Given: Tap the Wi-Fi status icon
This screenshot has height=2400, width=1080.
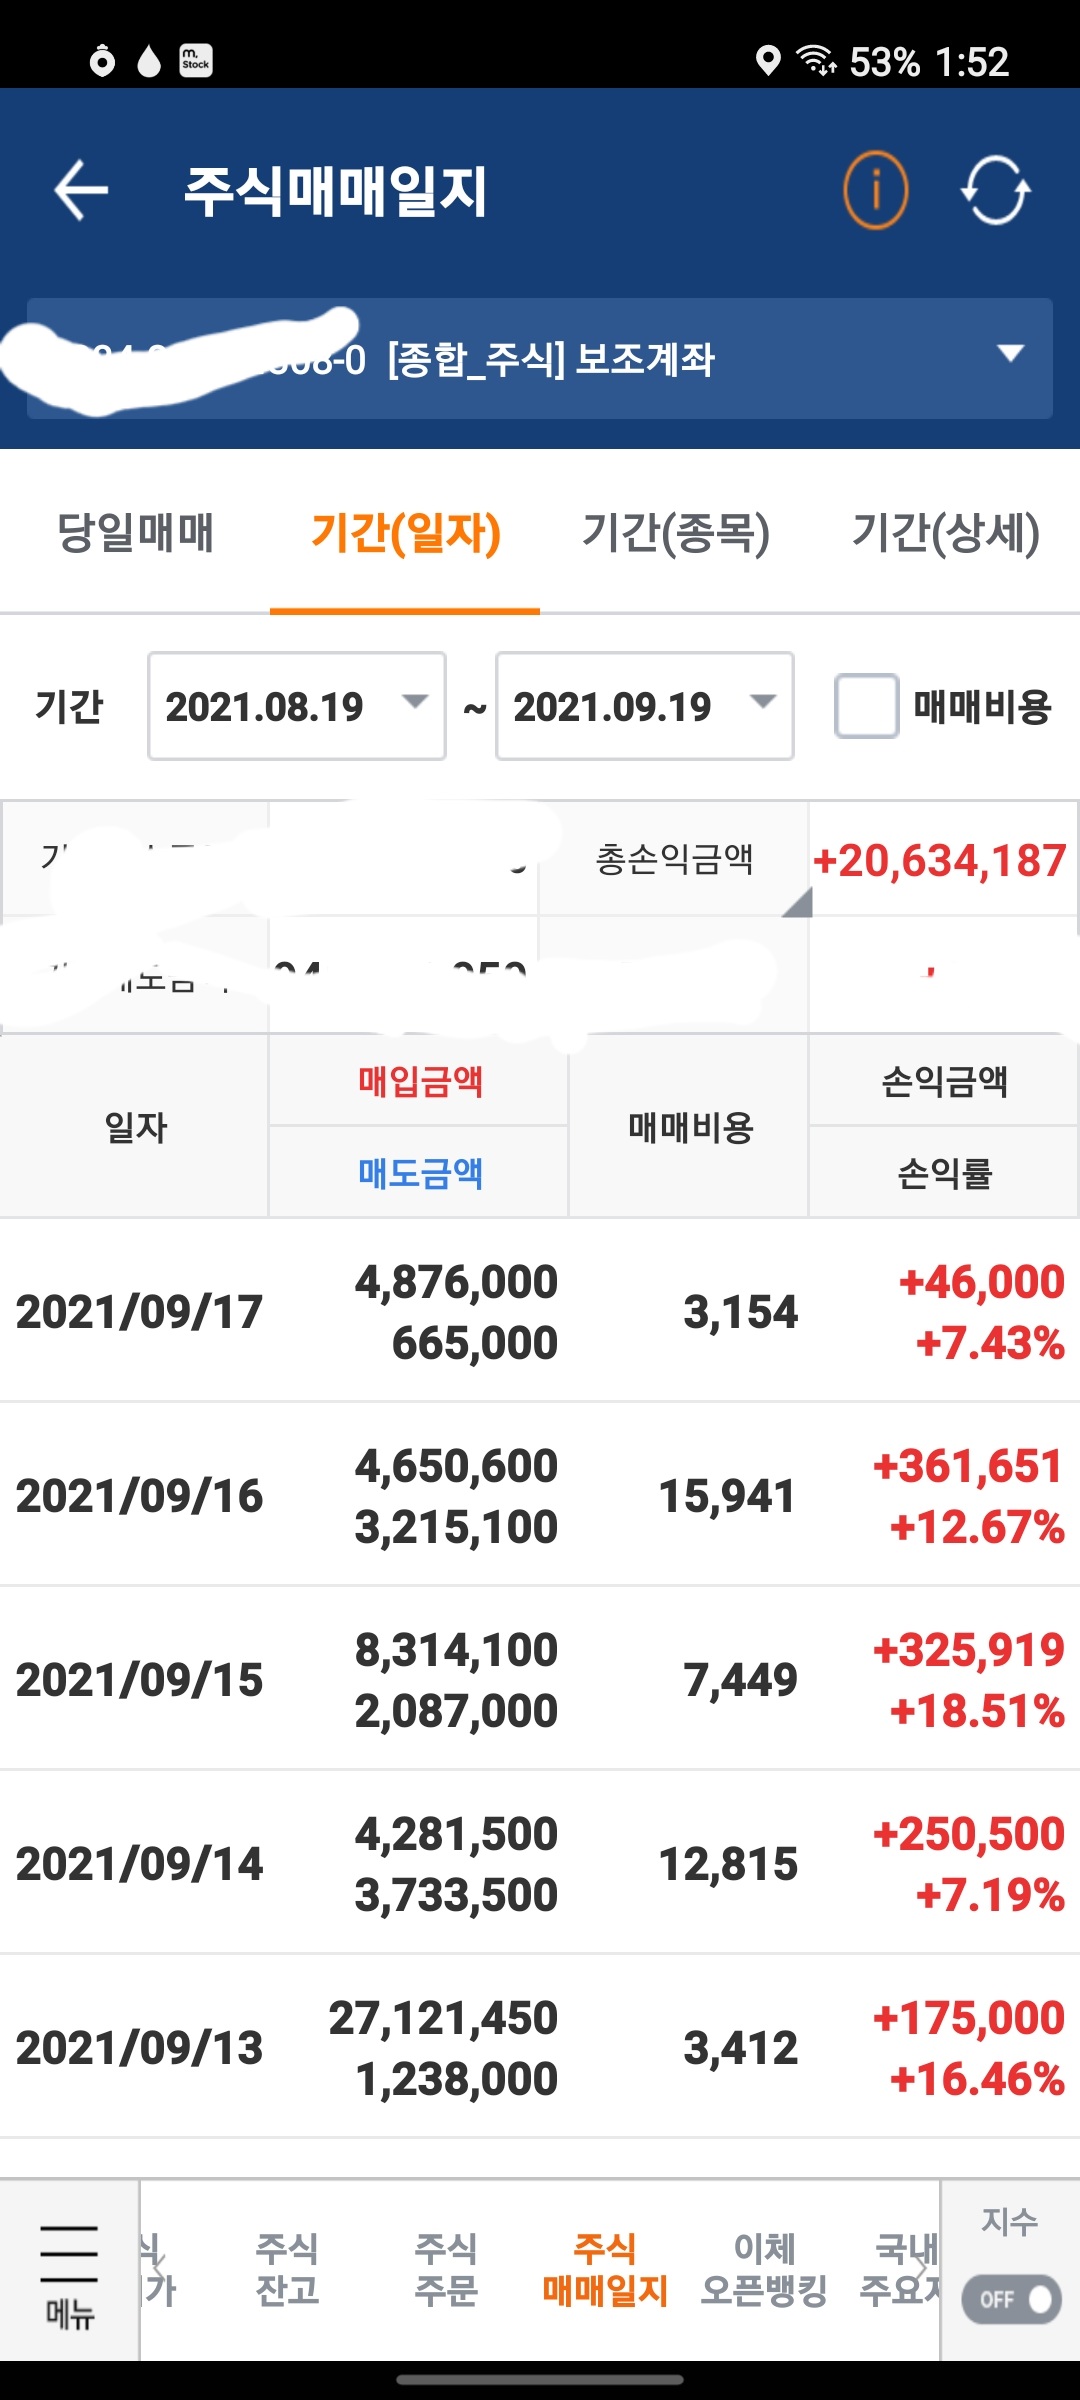Looking at the screenshot, I should click(816, 61).
